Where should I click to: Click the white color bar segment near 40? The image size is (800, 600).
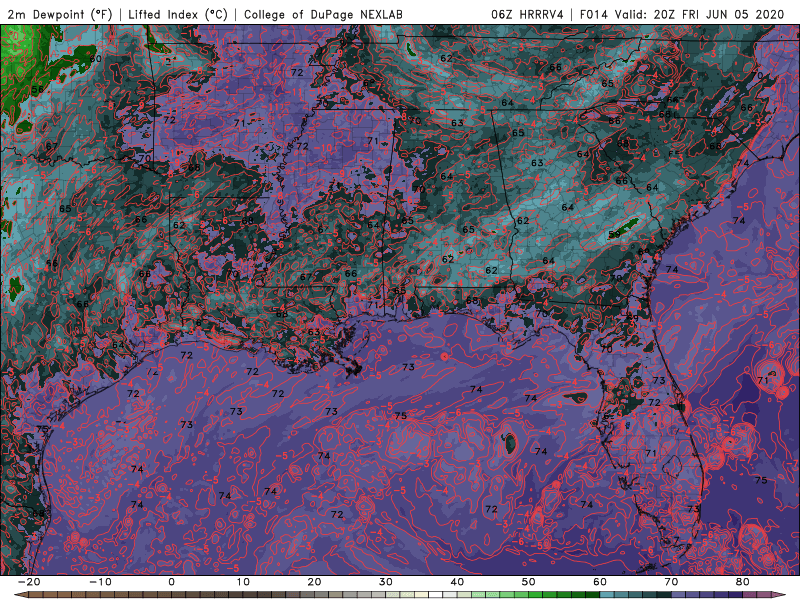point(436,595)
